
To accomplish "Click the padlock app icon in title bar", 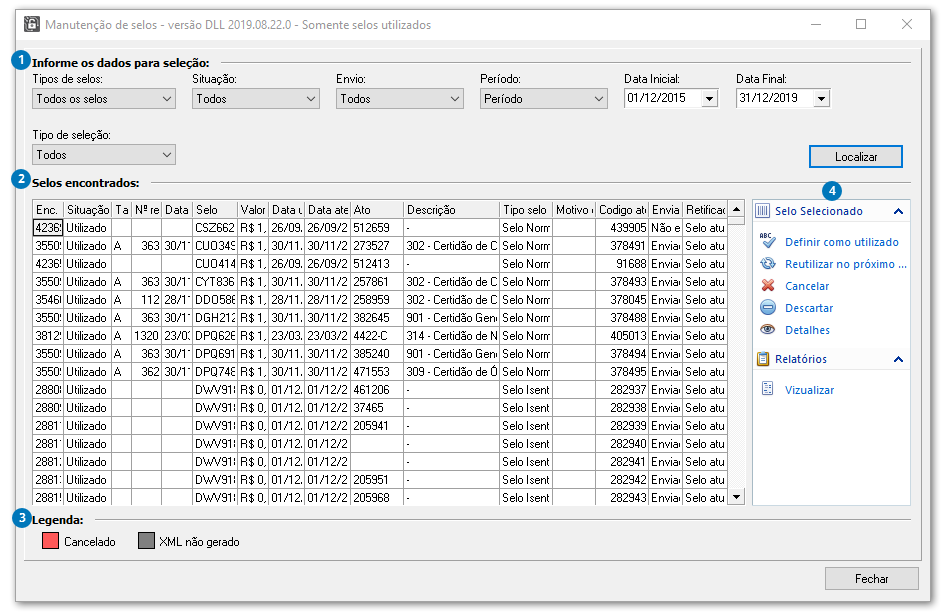I will [x=31, y=24].
